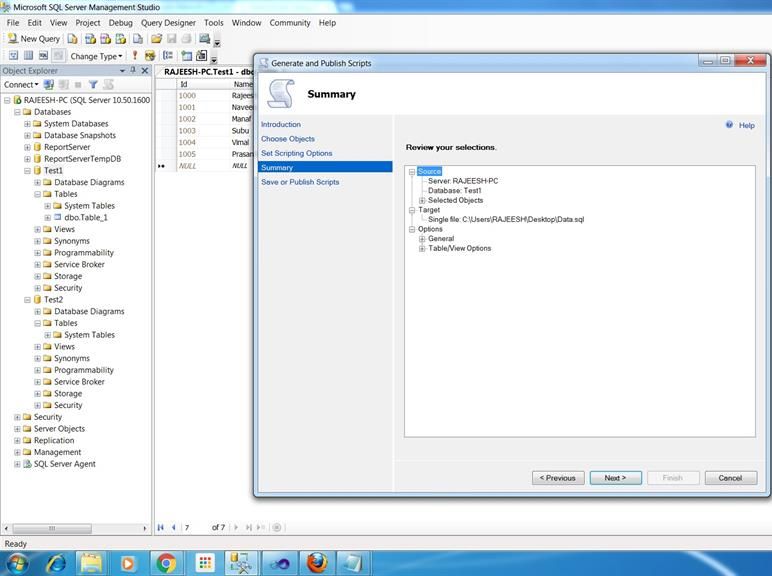Expand the dbo.Table_1 node
772x576 pixels.
pos(47,218)
